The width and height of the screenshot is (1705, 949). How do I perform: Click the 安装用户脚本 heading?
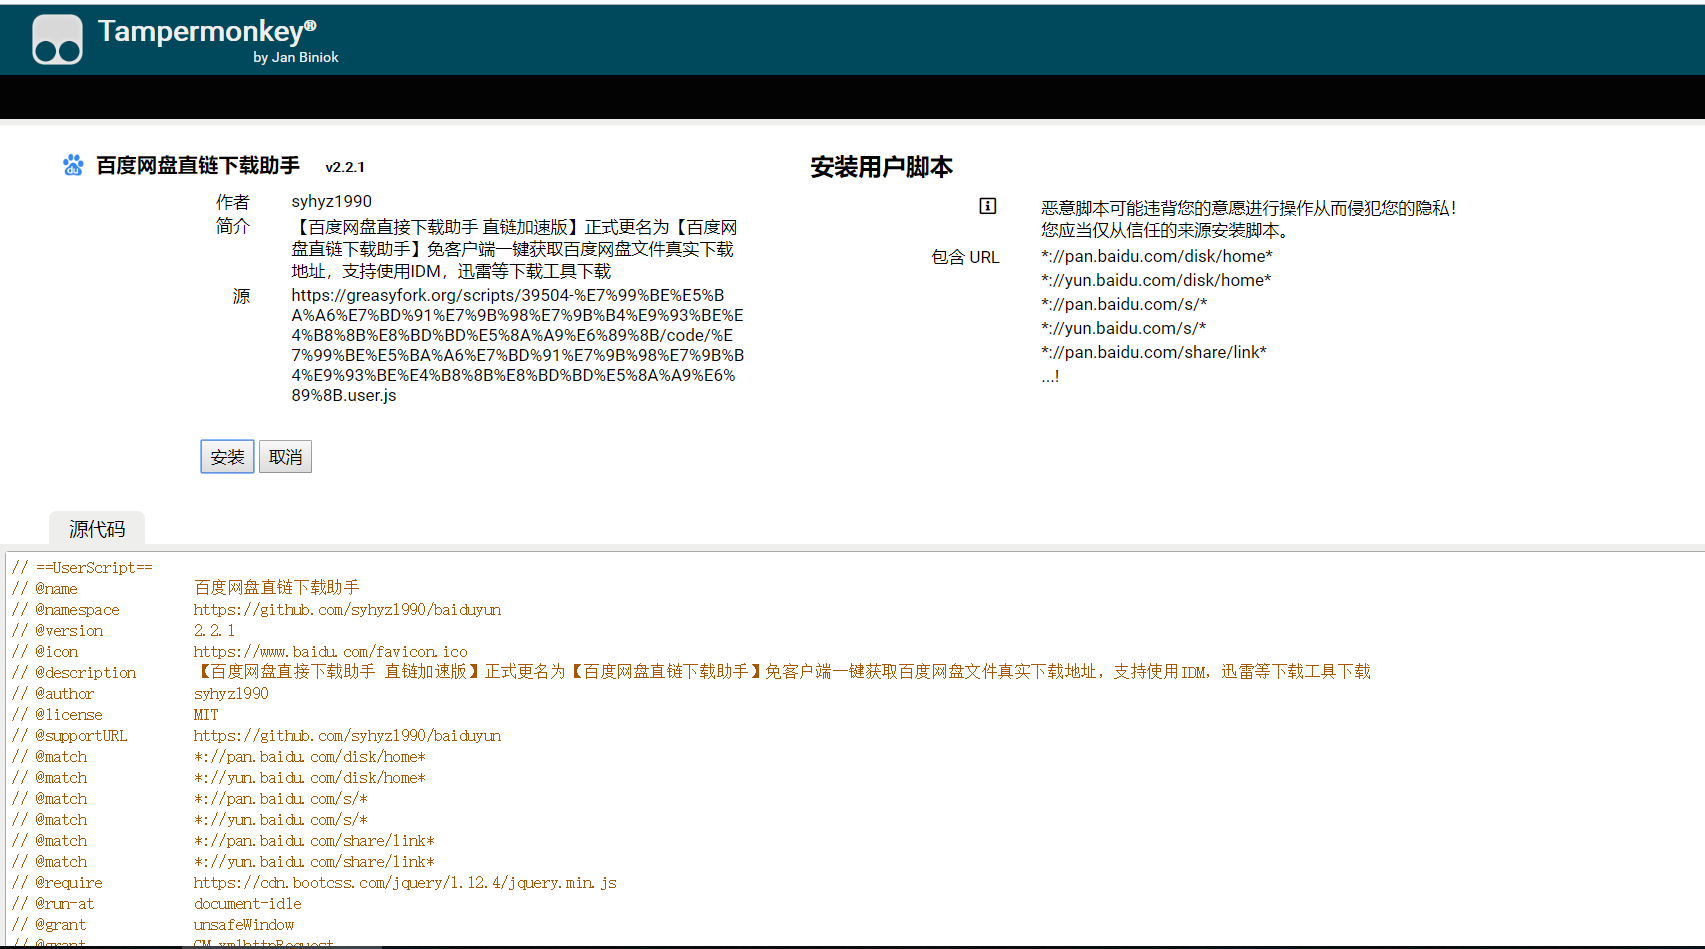click(881, 167)
